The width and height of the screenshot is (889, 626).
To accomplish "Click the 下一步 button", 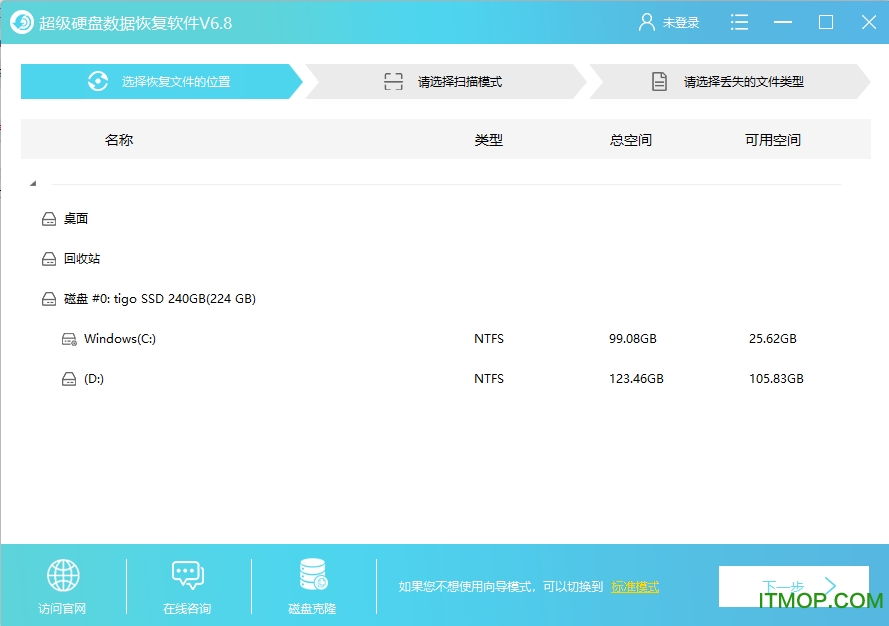I will (793, 587).
